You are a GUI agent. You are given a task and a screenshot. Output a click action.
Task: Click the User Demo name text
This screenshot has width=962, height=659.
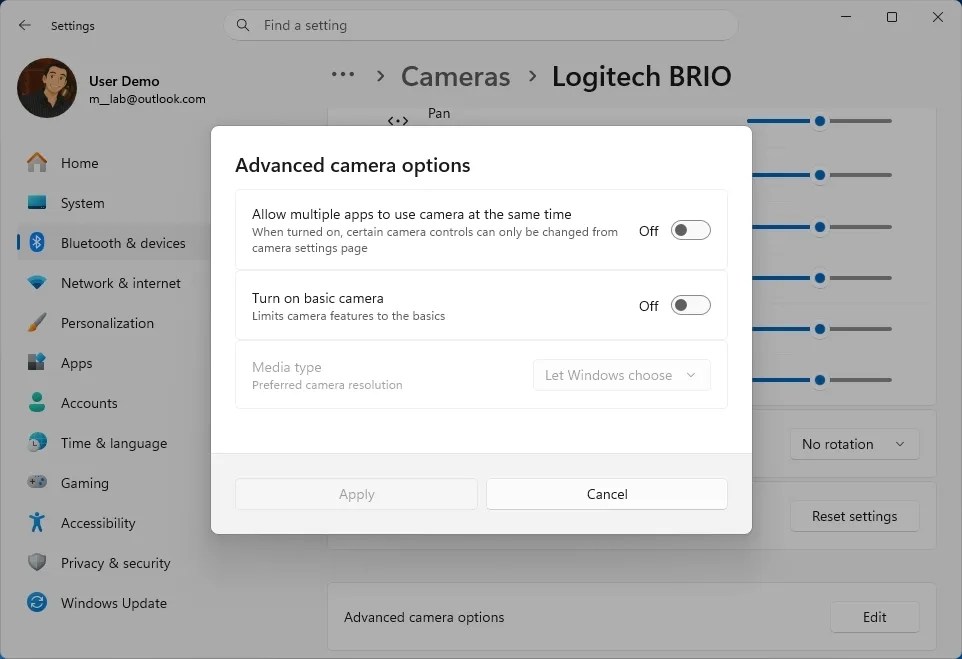click(124, 81)
